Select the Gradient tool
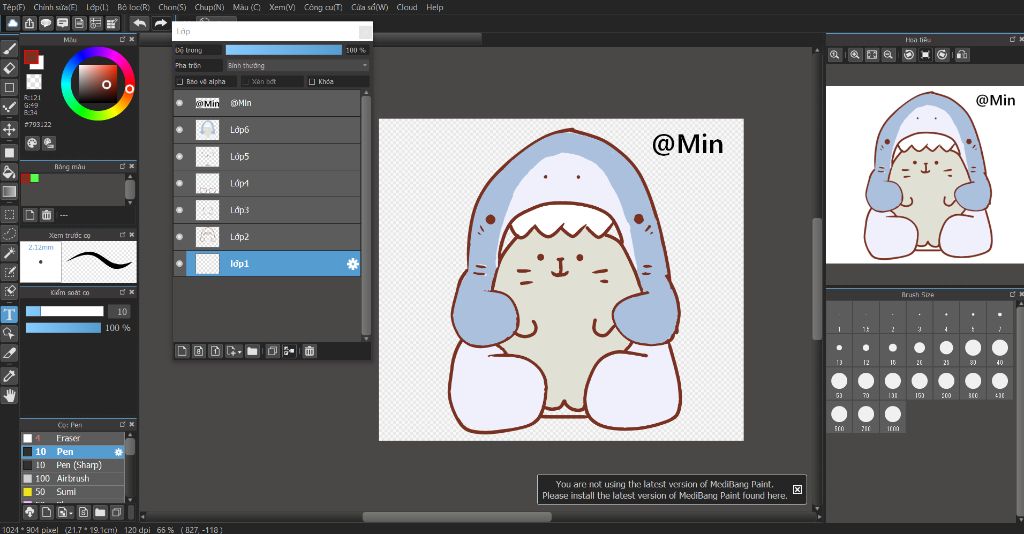1024x534 pixels. pyautogui.click(x=9, y=192)
